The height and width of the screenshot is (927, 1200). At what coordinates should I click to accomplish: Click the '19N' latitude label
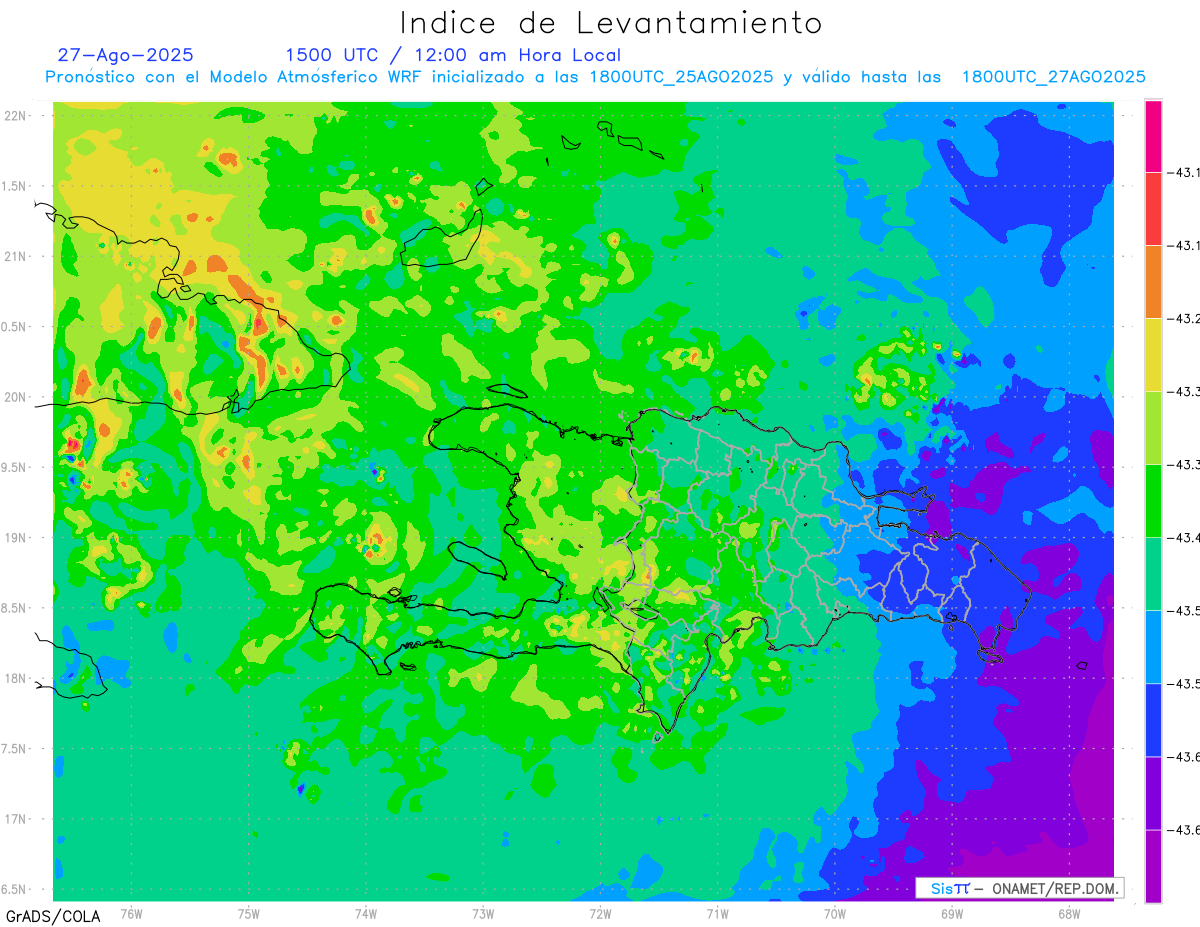point(16,537)
